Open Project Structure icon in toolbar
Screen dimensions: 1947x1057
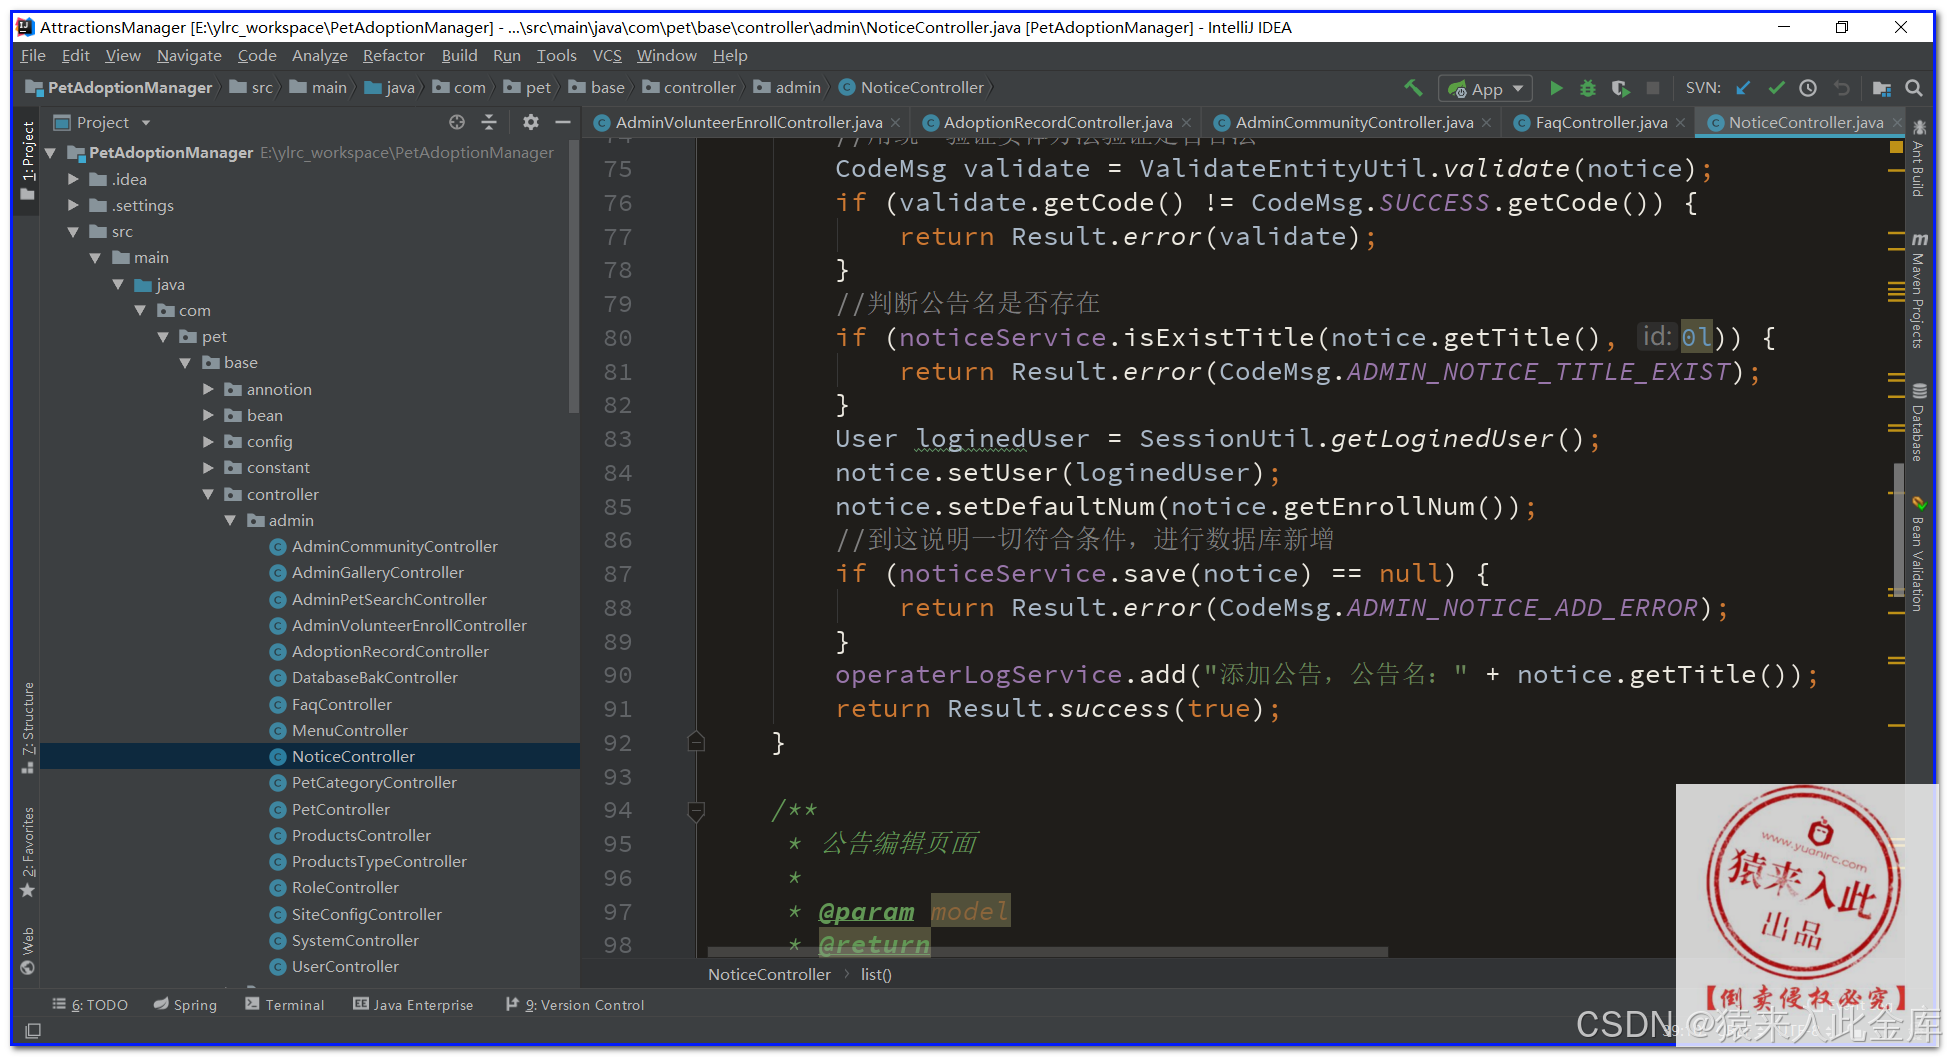(1881, 88)
